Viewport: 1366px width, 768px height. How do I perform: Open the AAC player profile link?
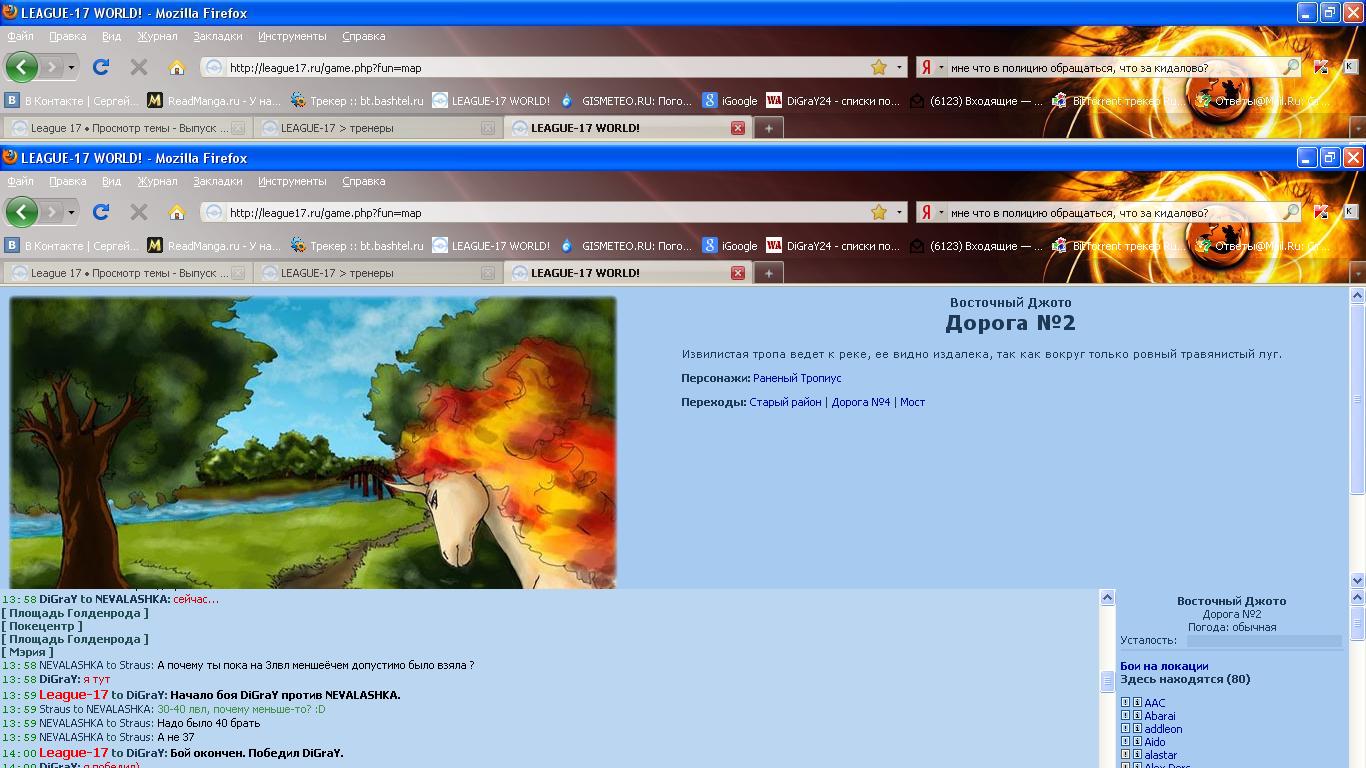click(1155, 703)
